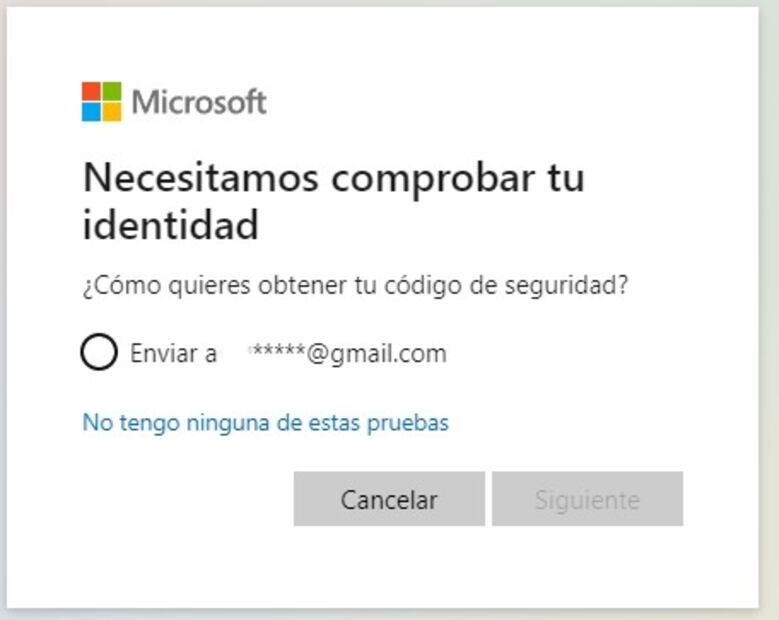Click the "Enviar a" label text
779x620 pixels.
(173, 353)
